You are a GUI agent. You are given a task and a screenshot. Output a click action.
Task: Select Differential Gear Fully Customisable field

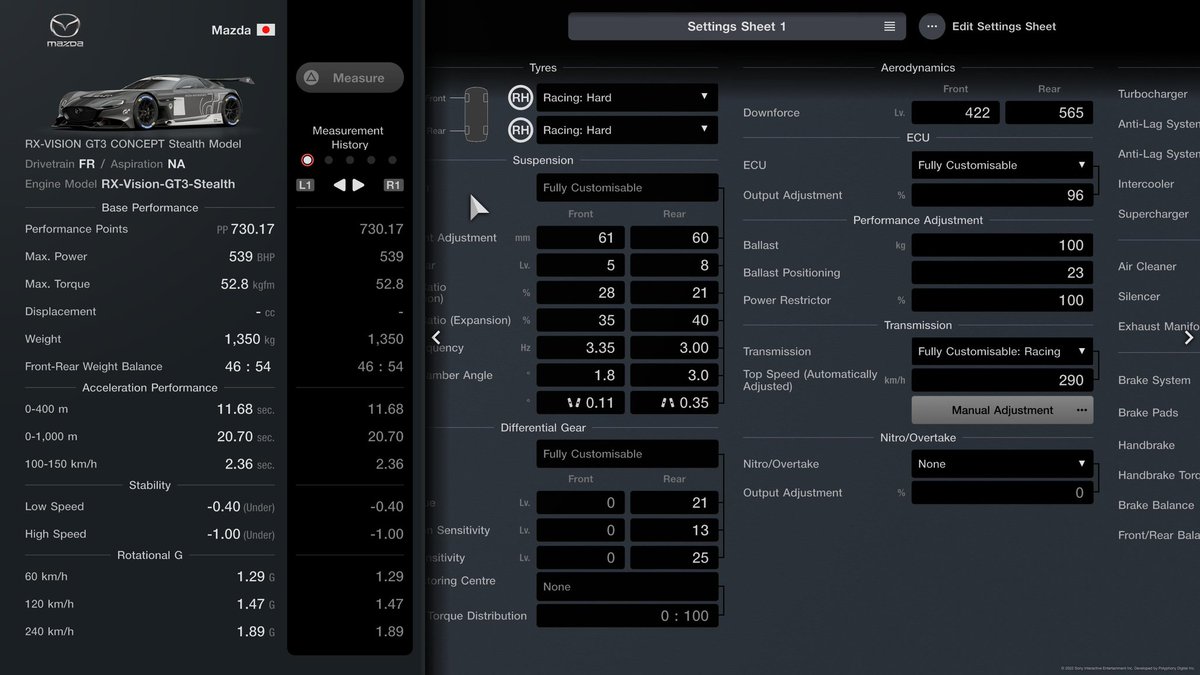click(627, 454)
